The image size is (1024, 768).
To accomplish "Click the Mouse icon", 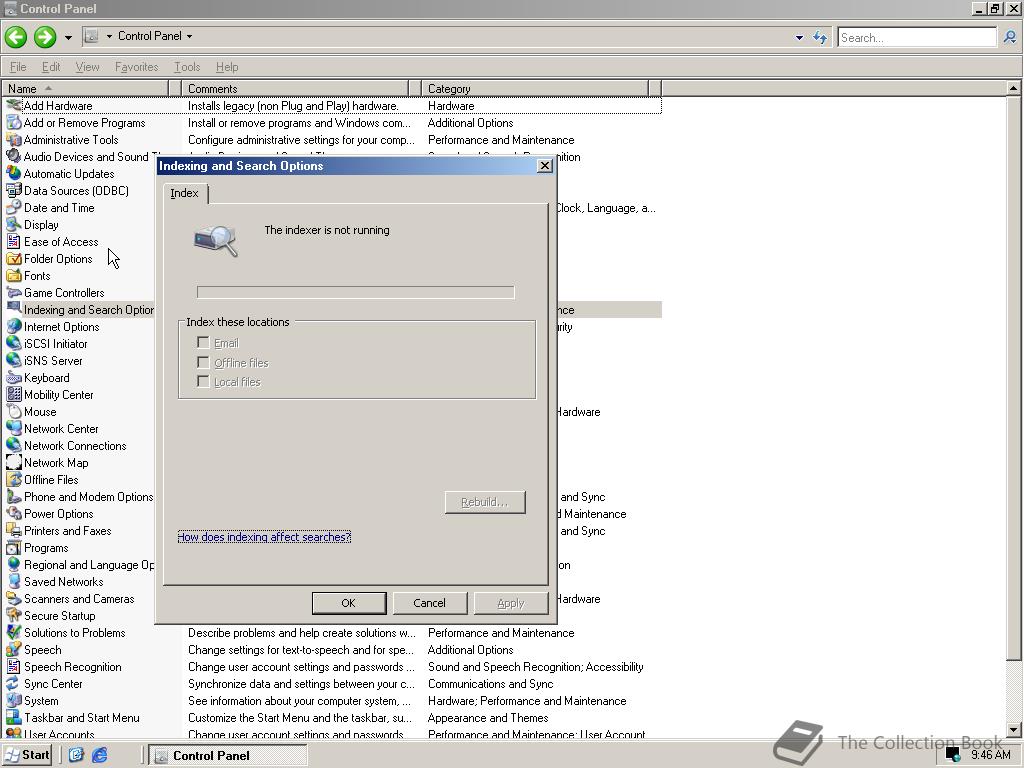I will 13,411.
